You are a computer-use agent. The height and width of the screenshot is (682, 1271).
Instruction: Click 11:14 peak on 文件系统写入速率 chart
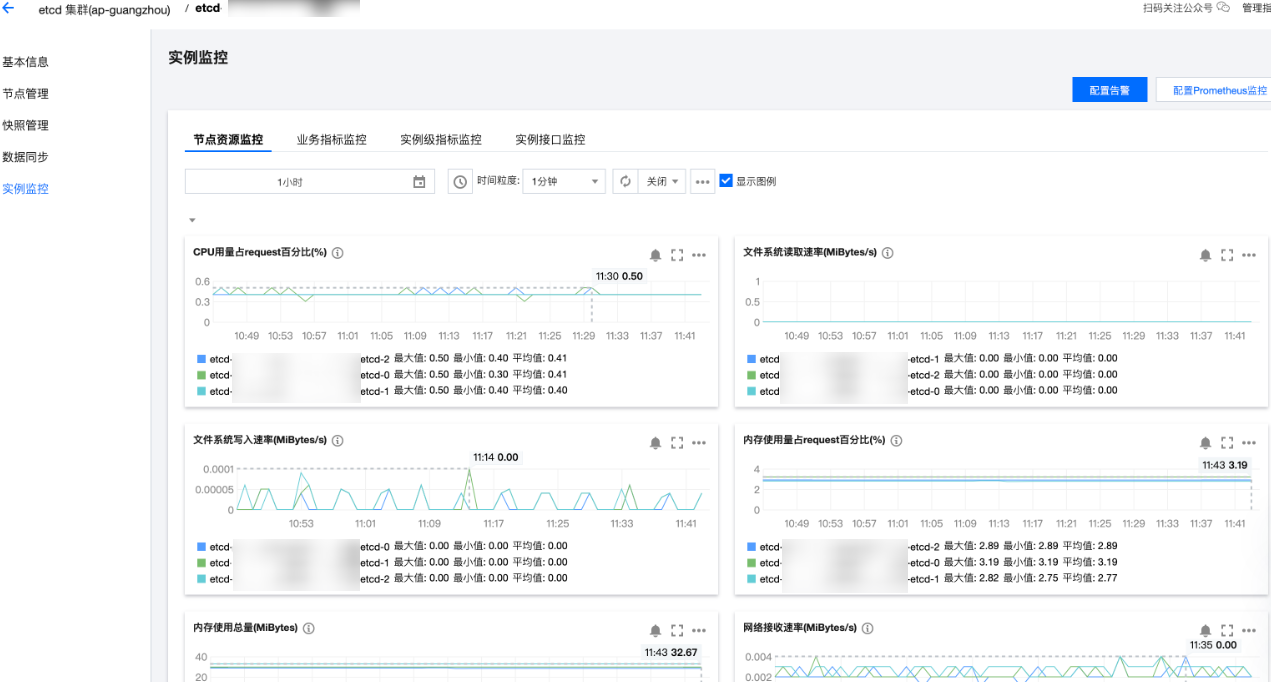(470, 470)
